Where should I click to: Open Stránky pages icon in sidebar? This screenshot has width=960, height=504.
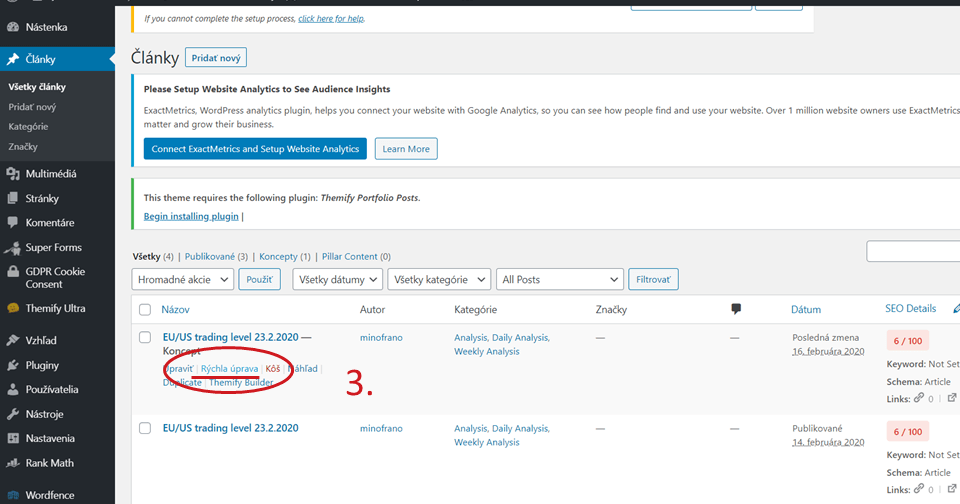coord(13,198)
